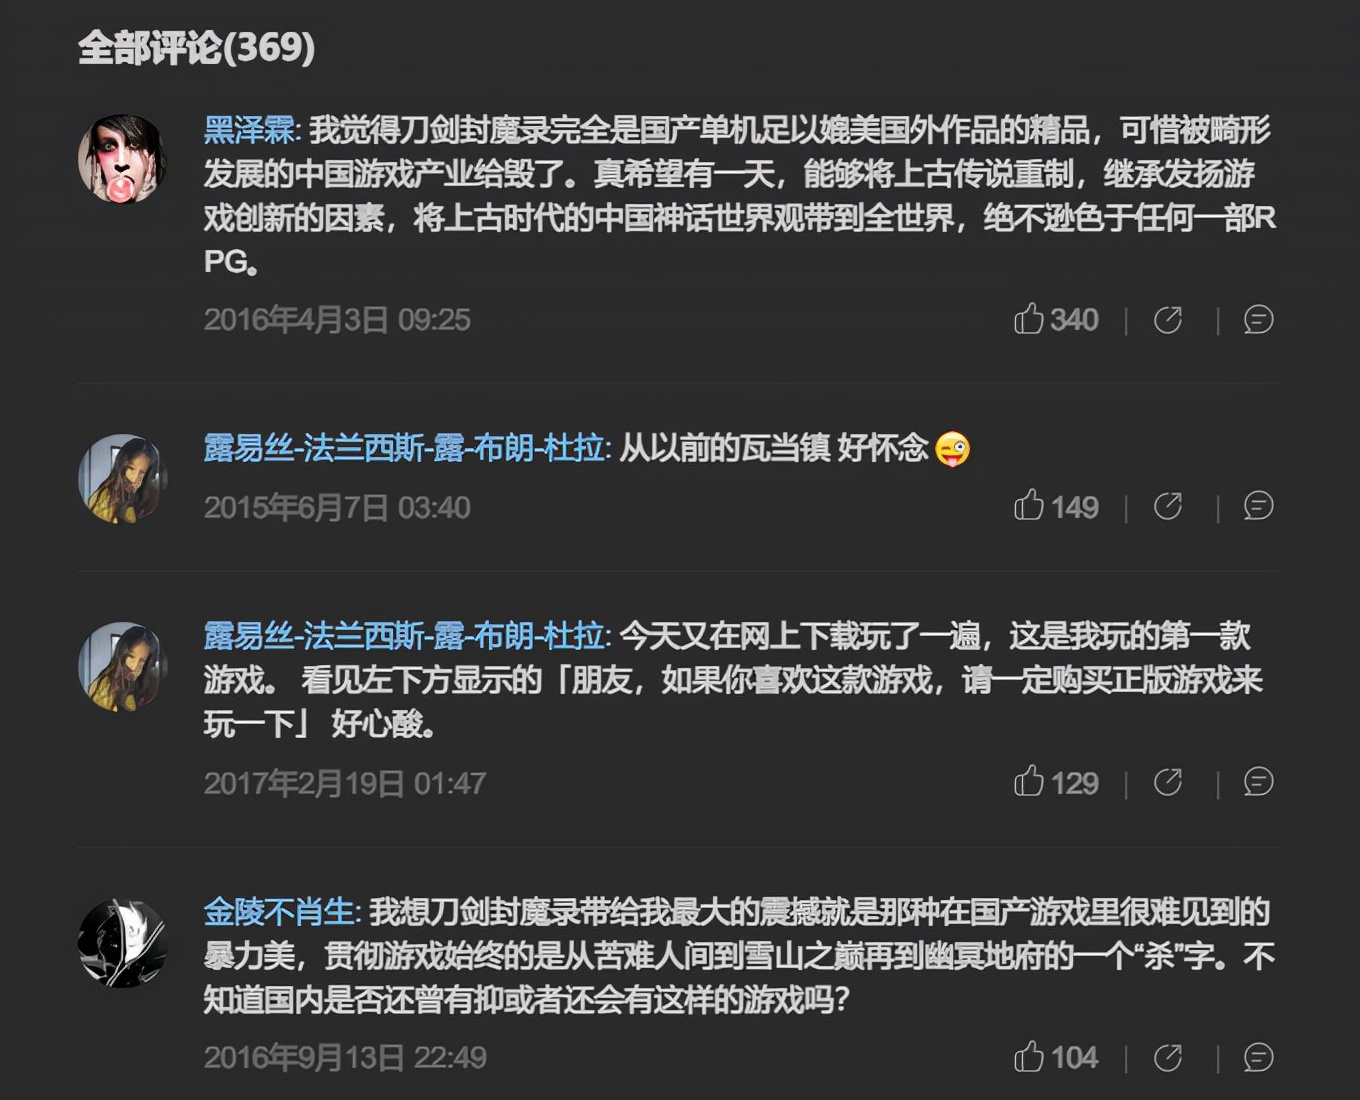The height and width of the screenshot is (1100, 1360).
Task: Click the share icon on 黑泽霖's comment
Action: 1168,320
